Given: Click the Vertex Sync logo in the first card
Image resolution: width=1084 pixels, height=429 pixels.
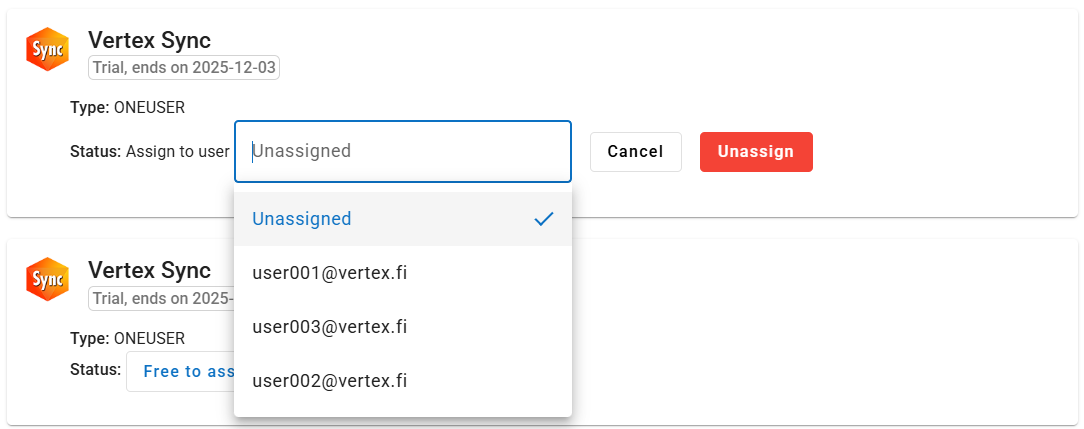Looking at the screenshot, I should coord(47,49).
